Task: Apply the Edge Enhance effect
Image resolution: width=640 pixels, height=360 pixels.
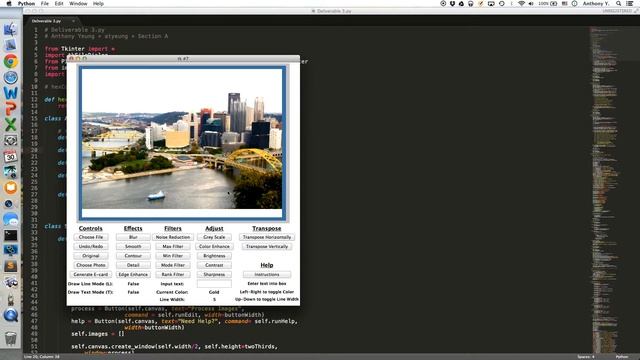Action: (133, 275)
